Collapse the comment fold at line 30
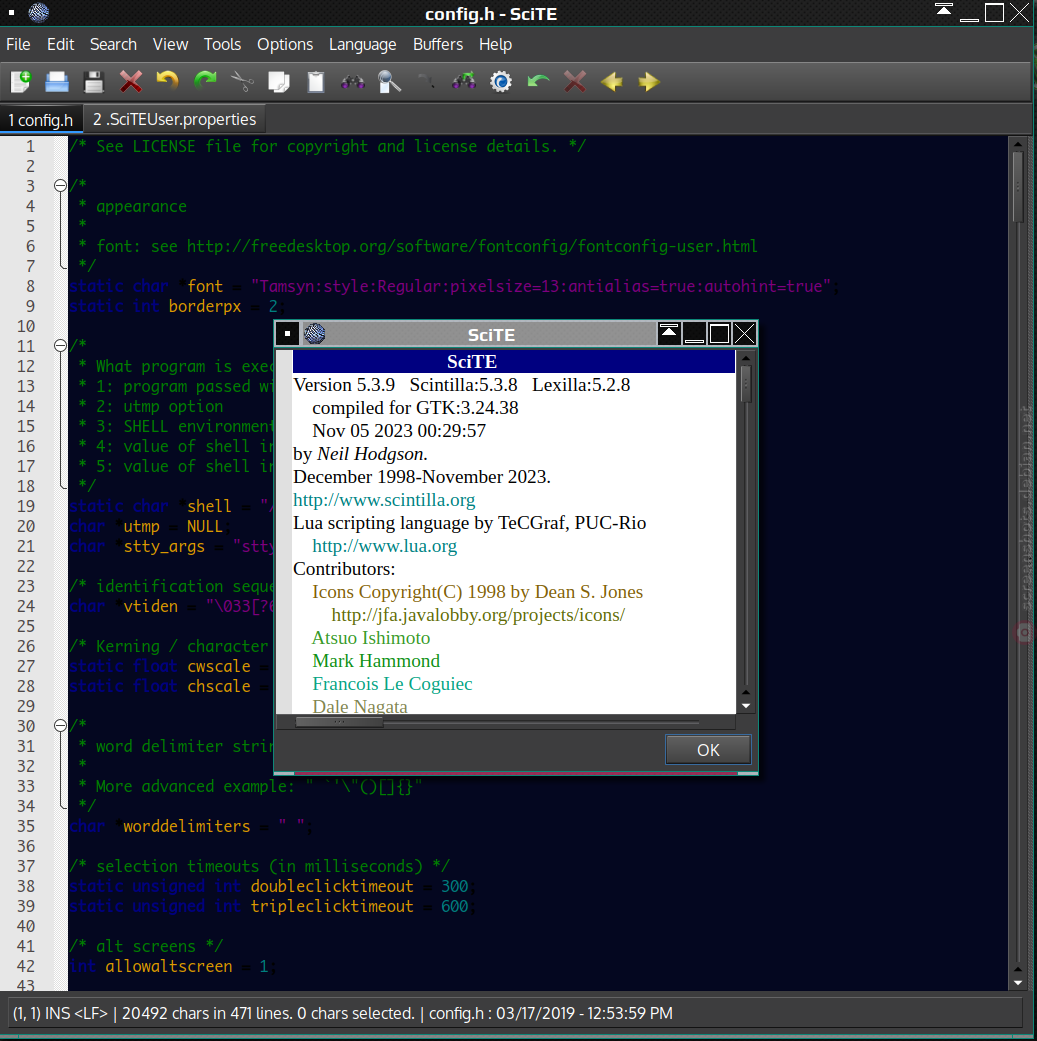Screen dimensions: 1037x1041 point(60,726)
